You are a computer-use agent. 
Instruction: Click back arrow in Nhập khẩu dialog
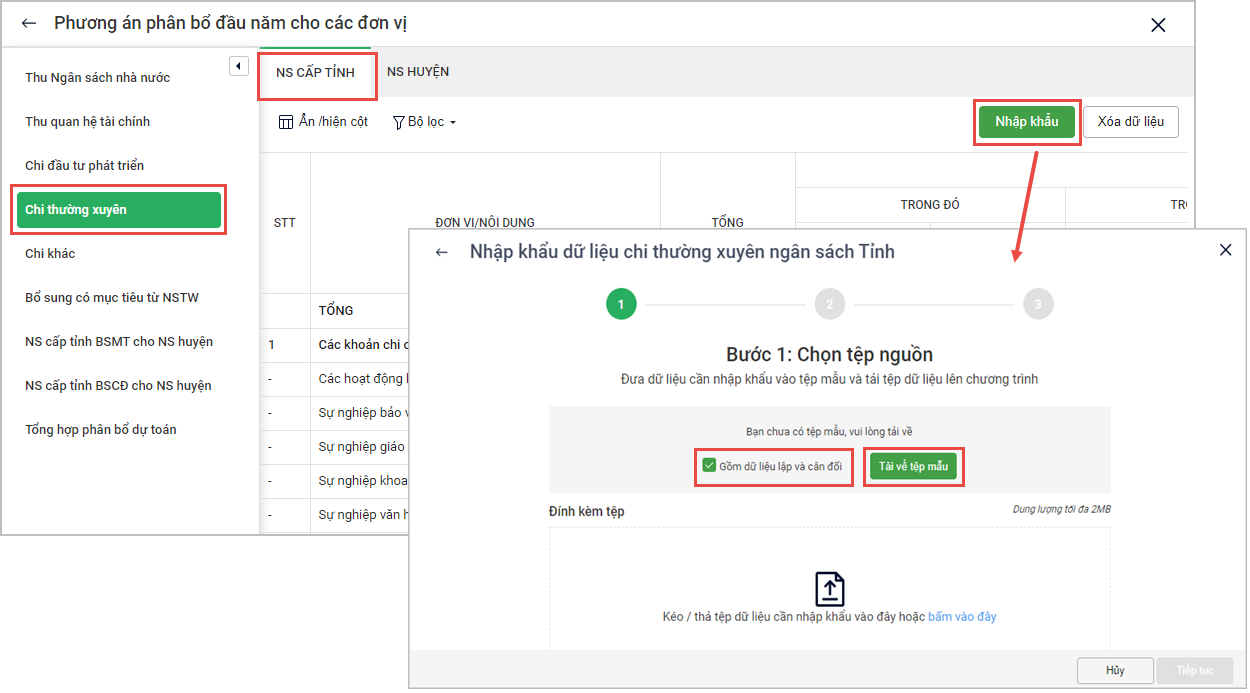[x=441, y=252]
